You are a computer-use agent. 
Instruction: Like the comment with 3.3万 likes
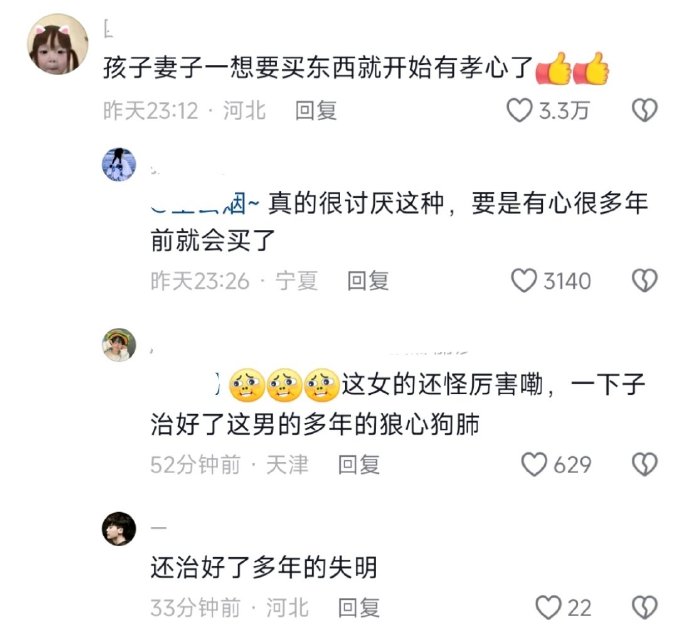[519, 110]
